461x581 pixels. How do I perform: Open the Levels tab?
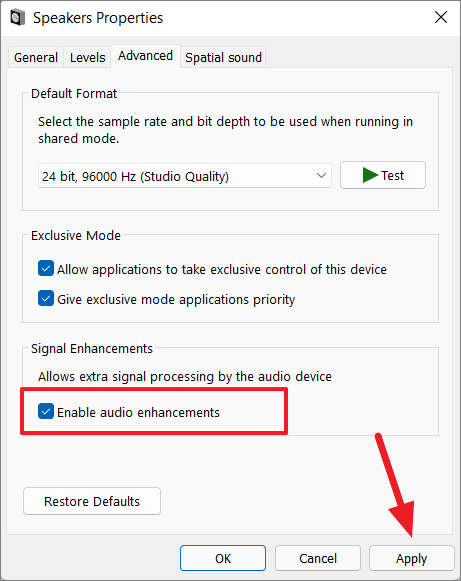87,57
